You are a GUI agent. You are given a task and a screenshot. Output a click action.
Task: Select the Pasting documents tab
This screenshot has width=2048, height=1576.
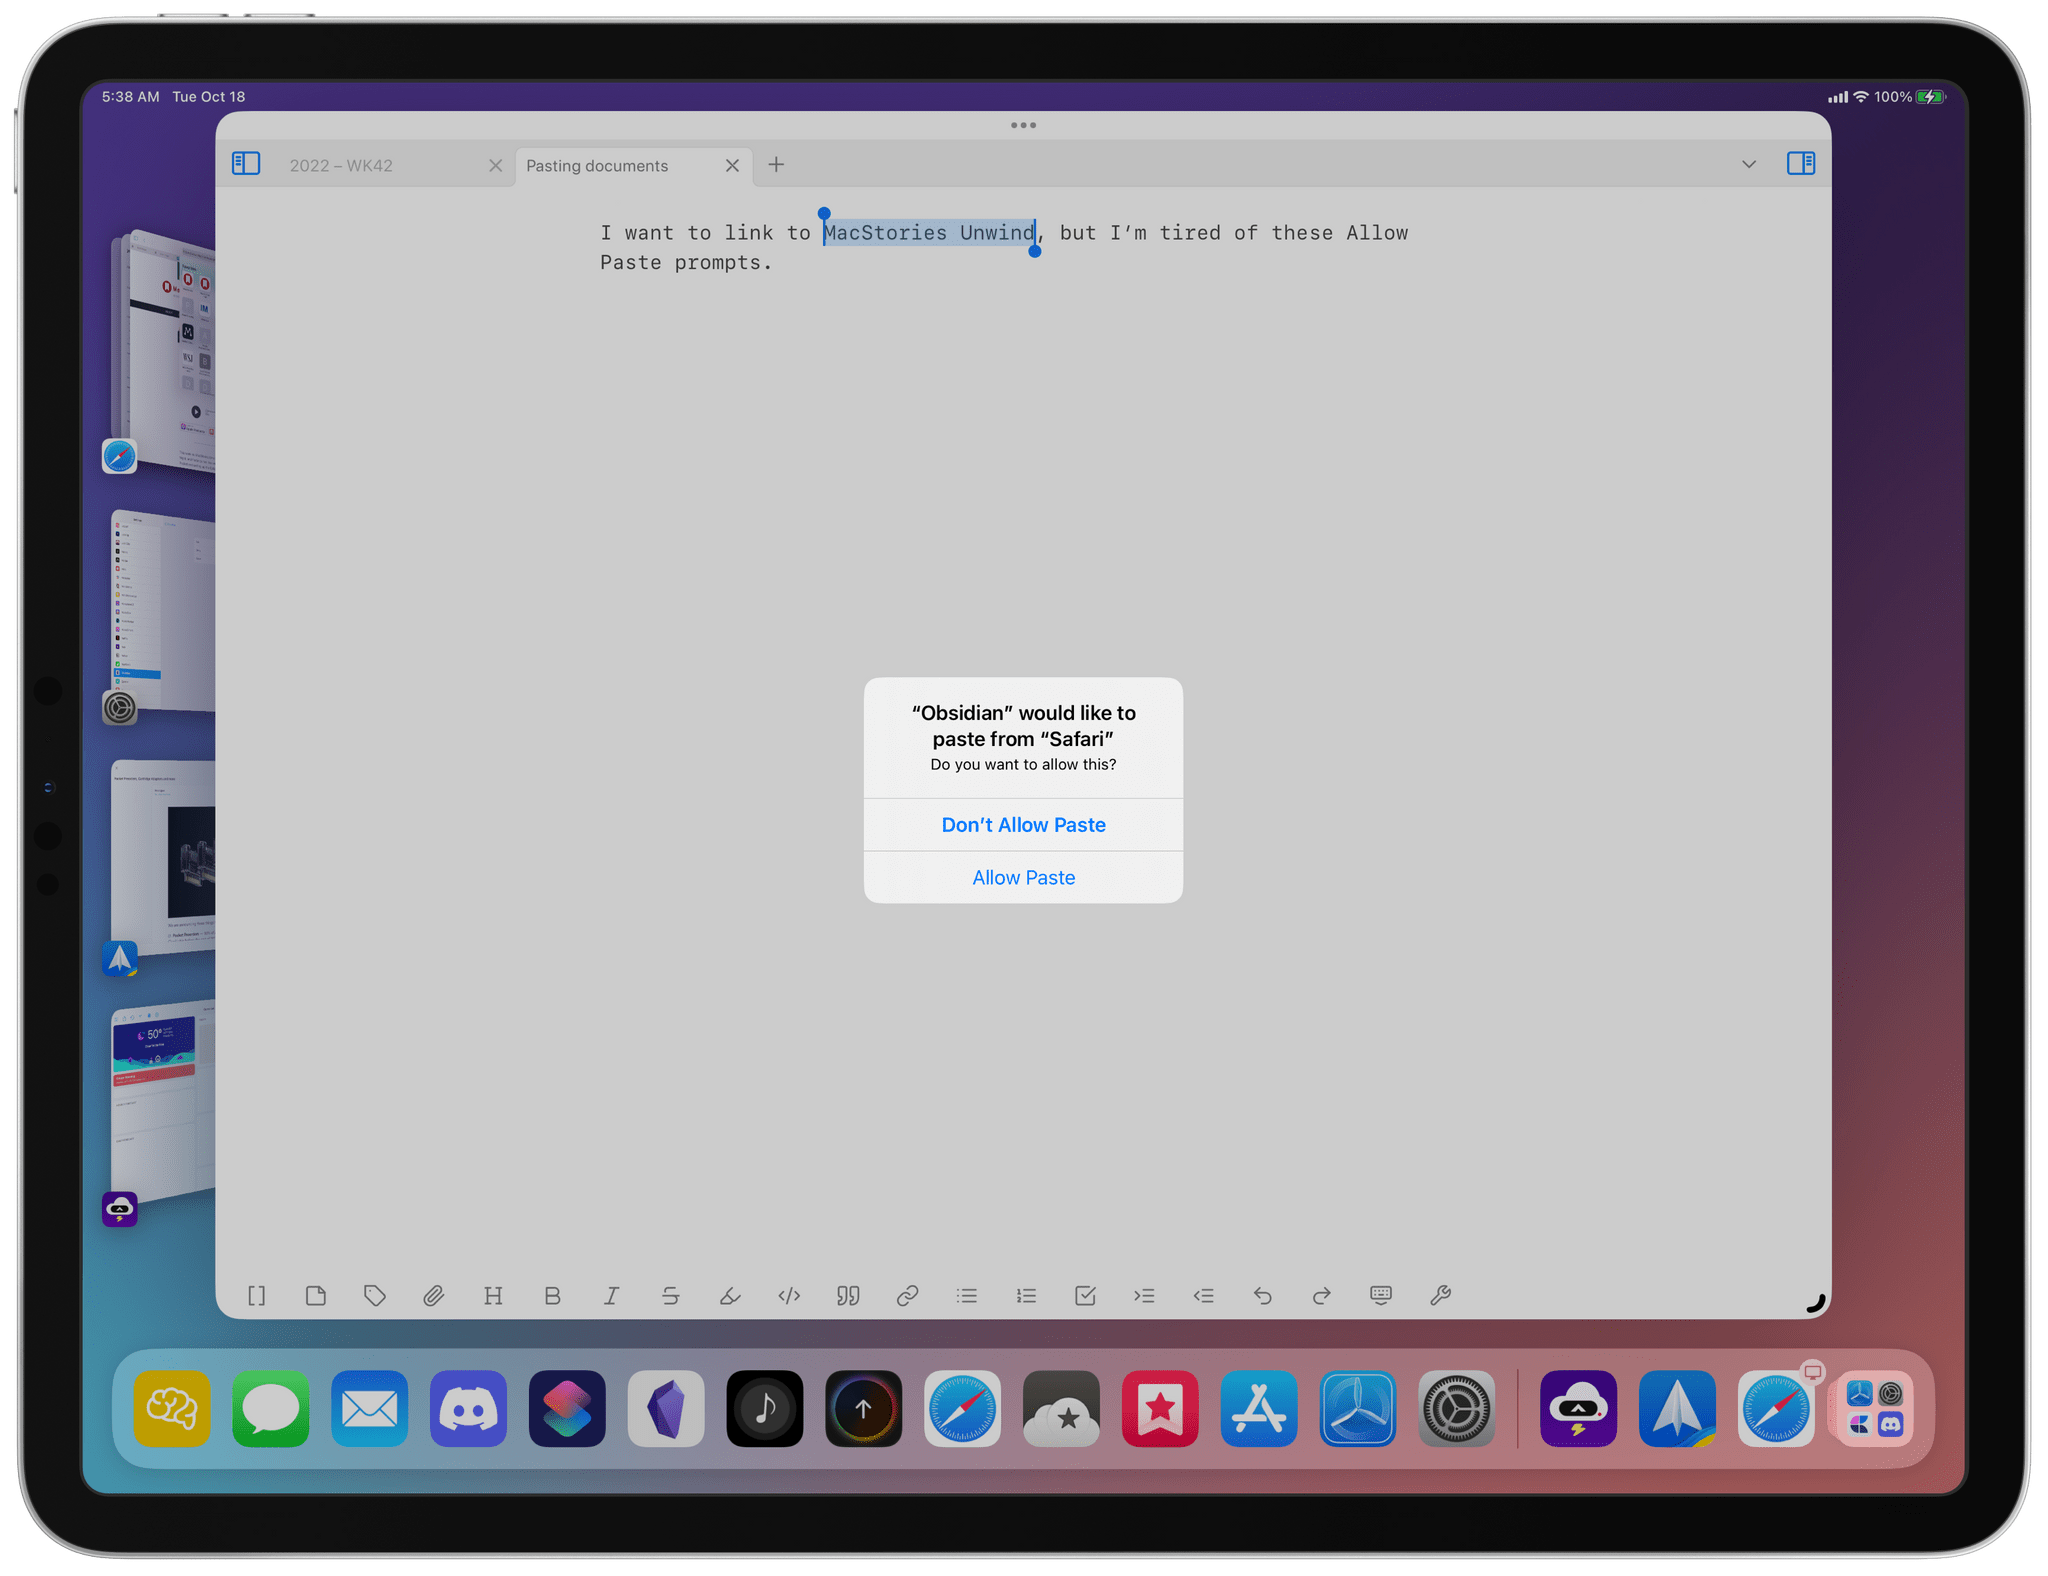click(597, 166)
